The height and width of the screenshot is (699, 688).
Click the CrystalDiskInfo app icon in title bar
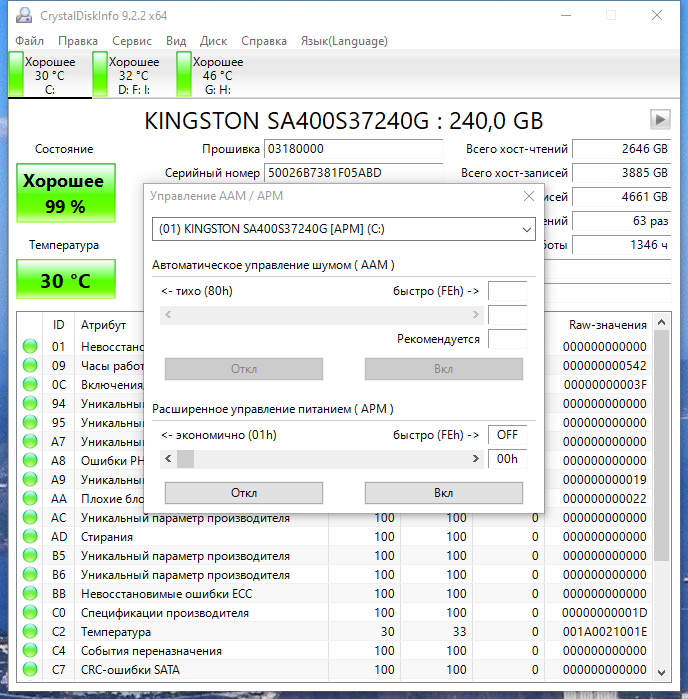[x=24, y=16]
